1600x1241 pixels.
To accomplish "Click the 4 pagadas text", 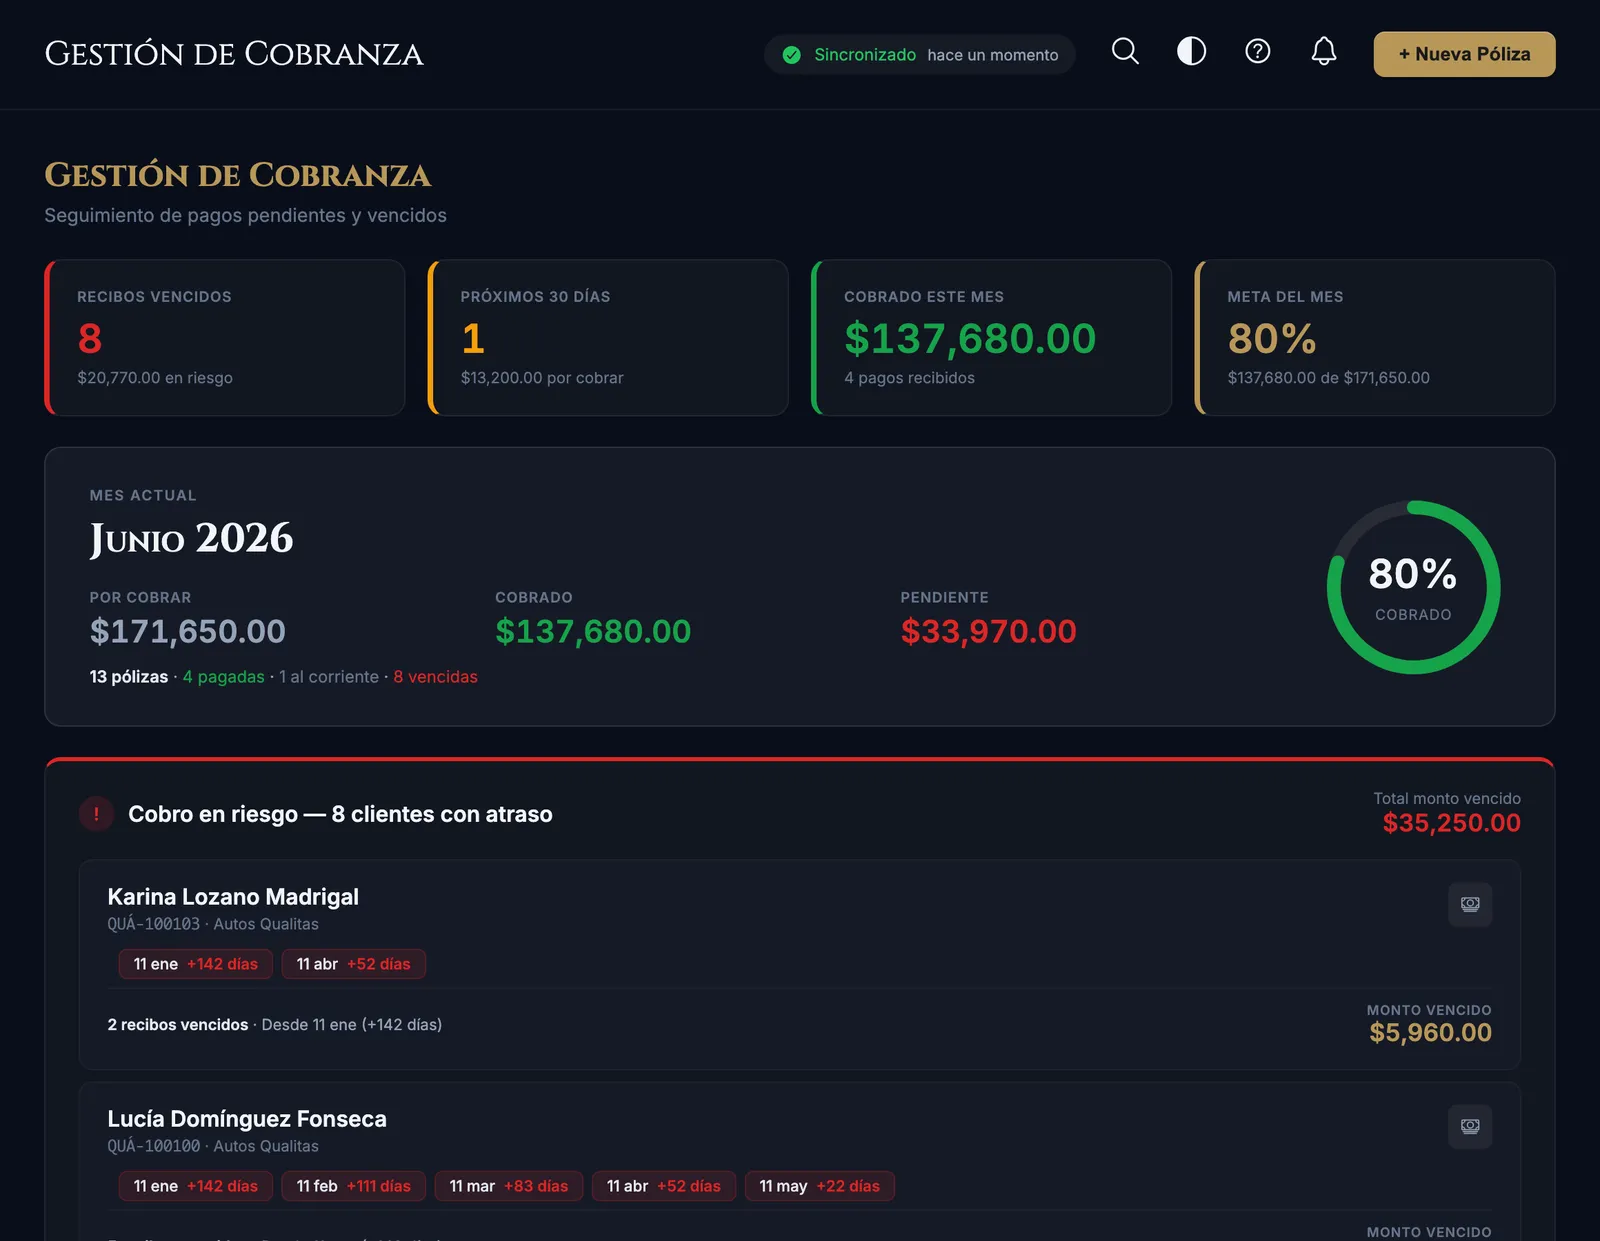I will pyautogui.click(x=223, y=677).
